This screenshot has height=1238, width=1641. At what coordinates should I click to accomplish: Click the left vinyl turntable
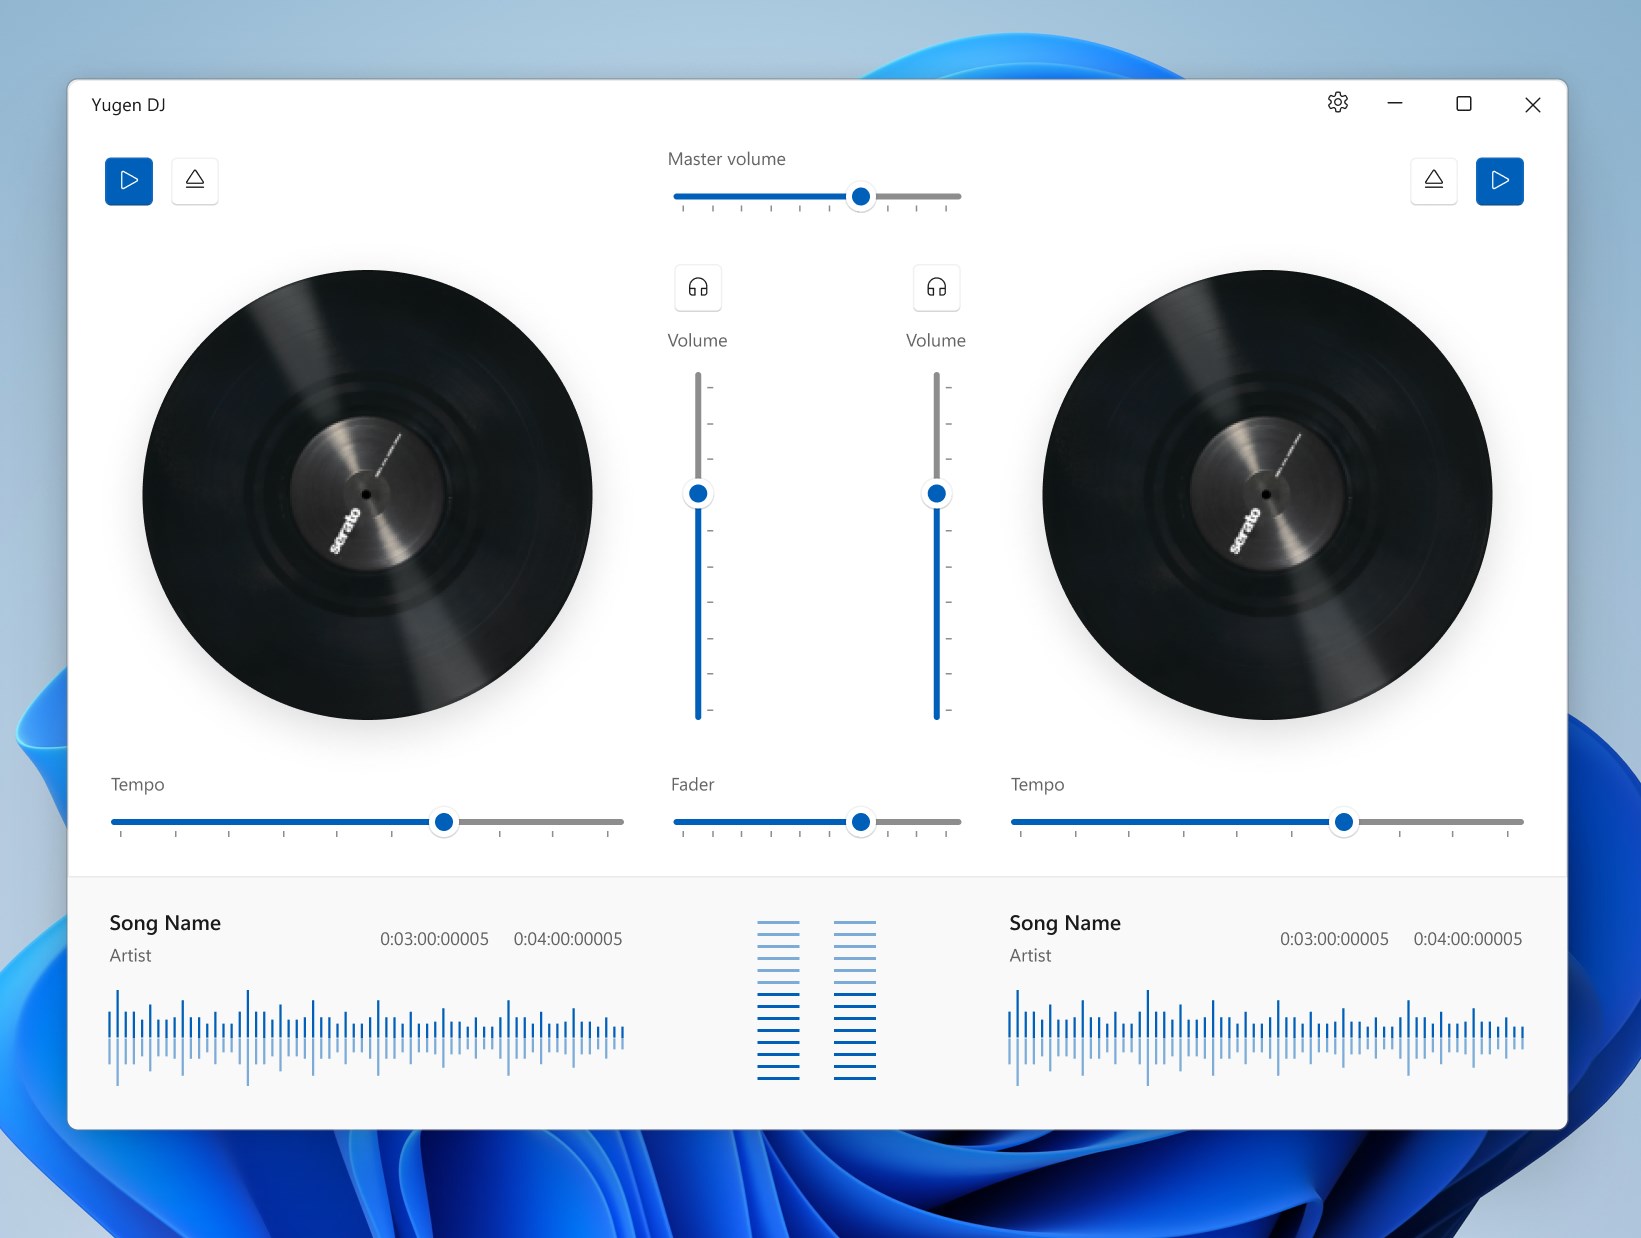point(367,494)
